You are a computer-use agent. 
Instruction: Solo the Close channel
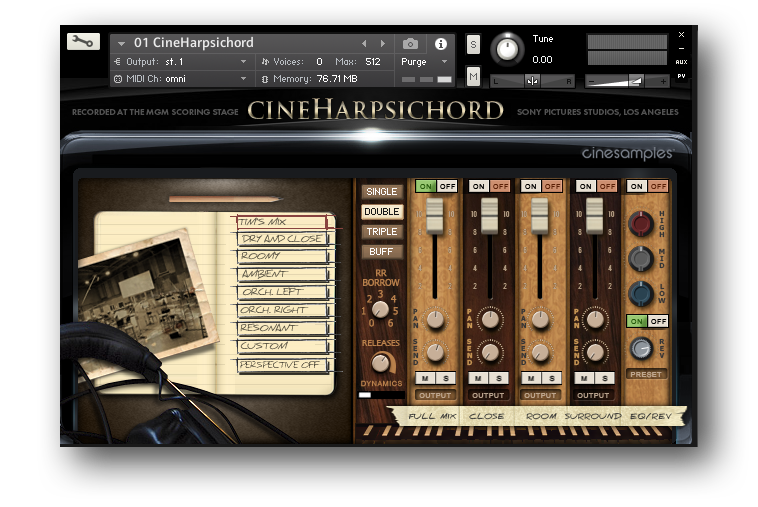(x=499, y=378)
